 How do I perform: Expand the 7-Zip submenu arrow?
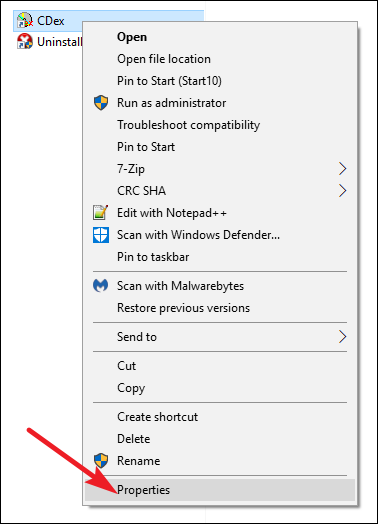click(342, 168)
